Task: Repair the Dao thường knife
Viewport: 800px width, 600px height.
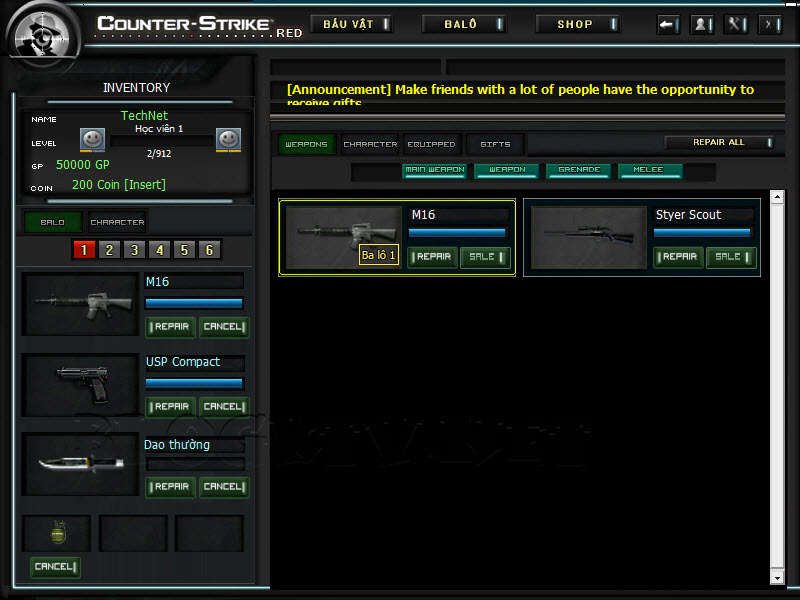Action: coord(170,487)
